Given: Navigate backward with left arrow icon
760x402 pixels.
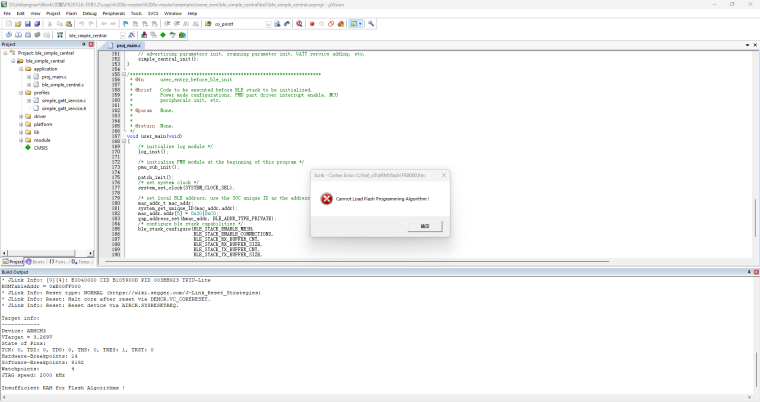Looking at the screenshot, I should 104,24.
